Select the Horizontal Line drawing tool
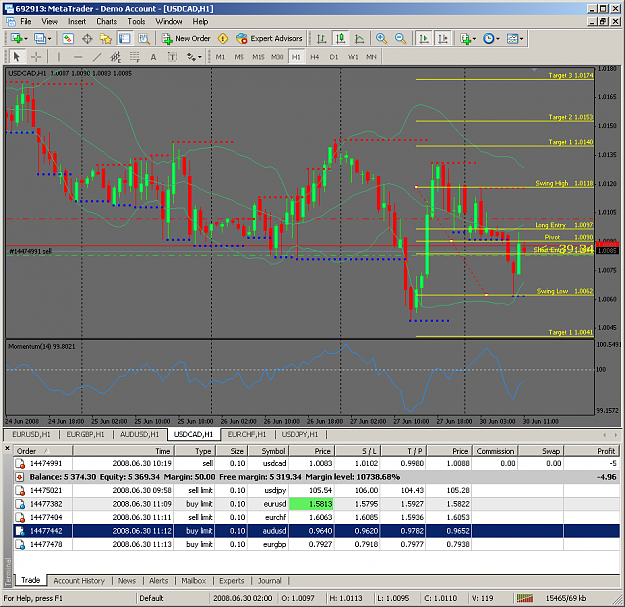The image size is (625, 607). pos(78,57)
